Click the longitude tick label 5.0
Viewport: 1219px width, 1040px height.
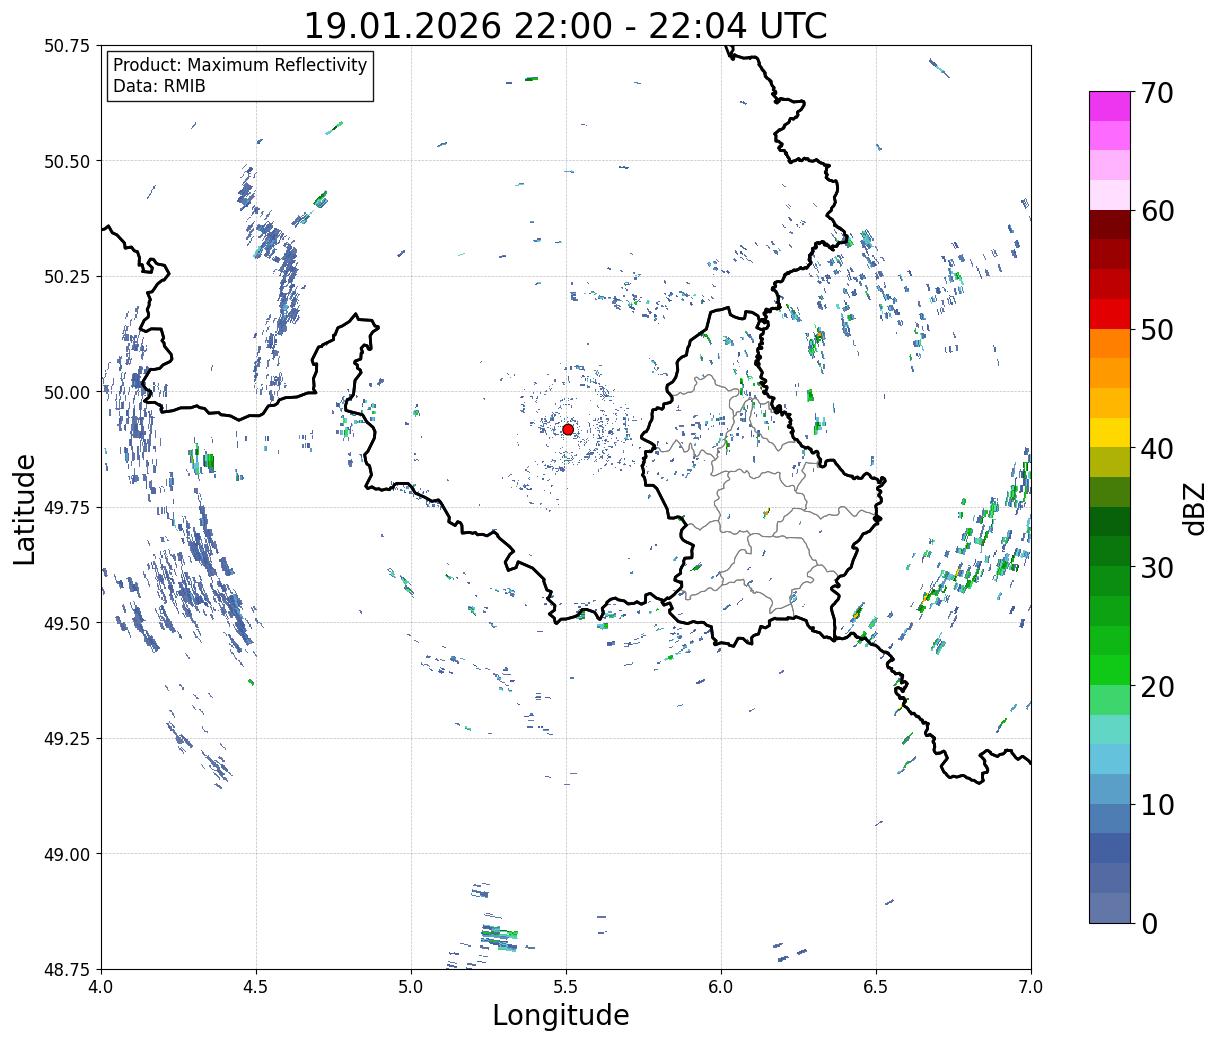[411, 987]
